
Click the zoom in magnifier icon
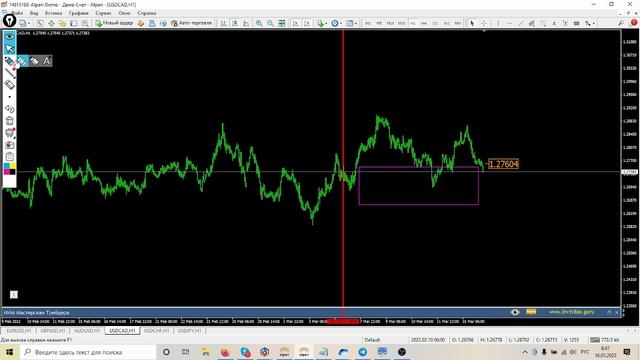259,23
